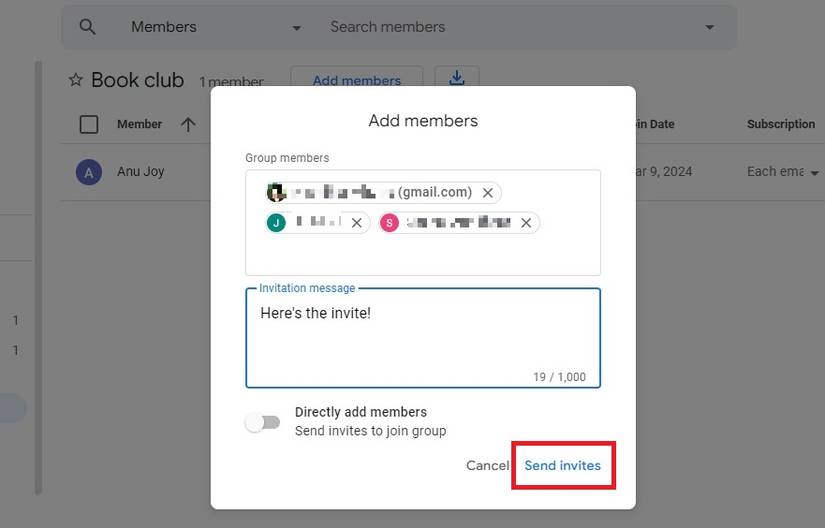Toggle Directly add members switch
The image size is (825, 528).
[263, 422]
